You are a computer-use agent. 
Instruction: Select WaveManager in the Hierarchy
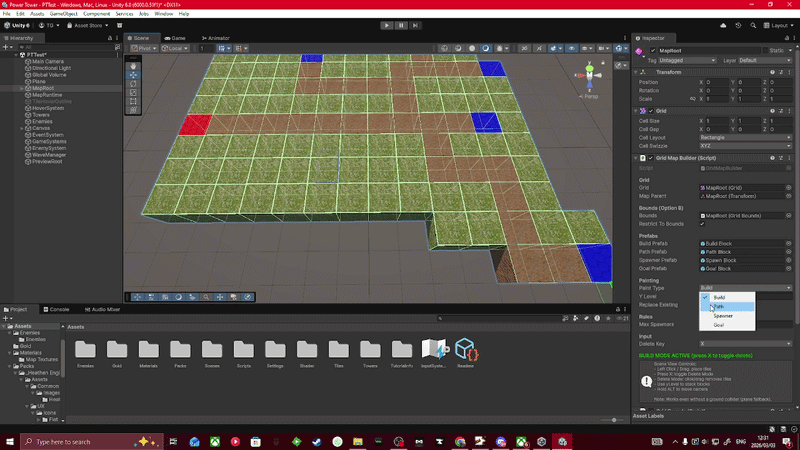tap(49, 155)
